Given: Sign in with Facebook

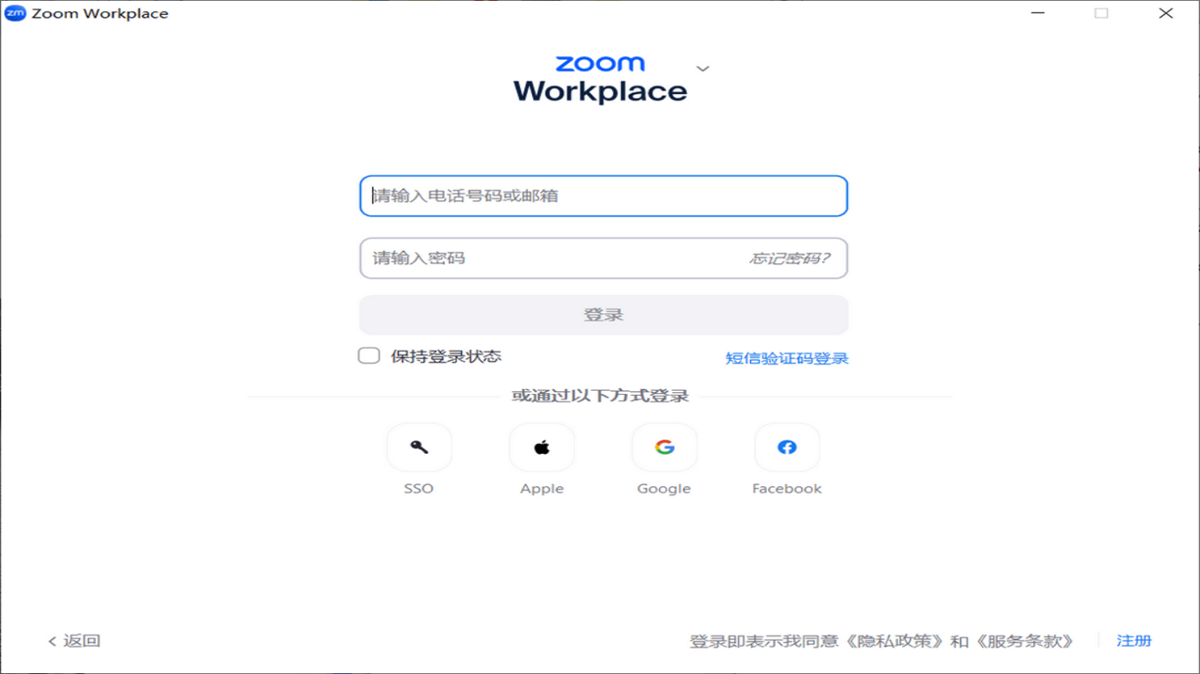Looking at the screenshot, I should 786,446.
